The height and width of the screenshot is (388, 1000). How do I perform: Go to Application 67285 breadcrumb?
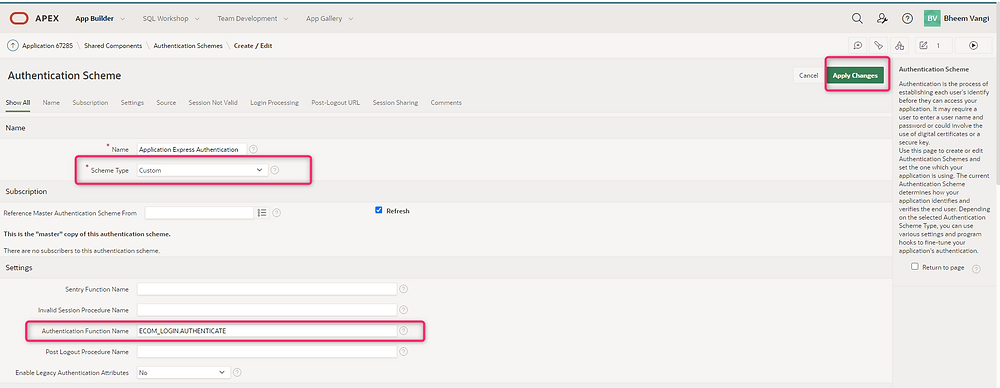[47, 46]
